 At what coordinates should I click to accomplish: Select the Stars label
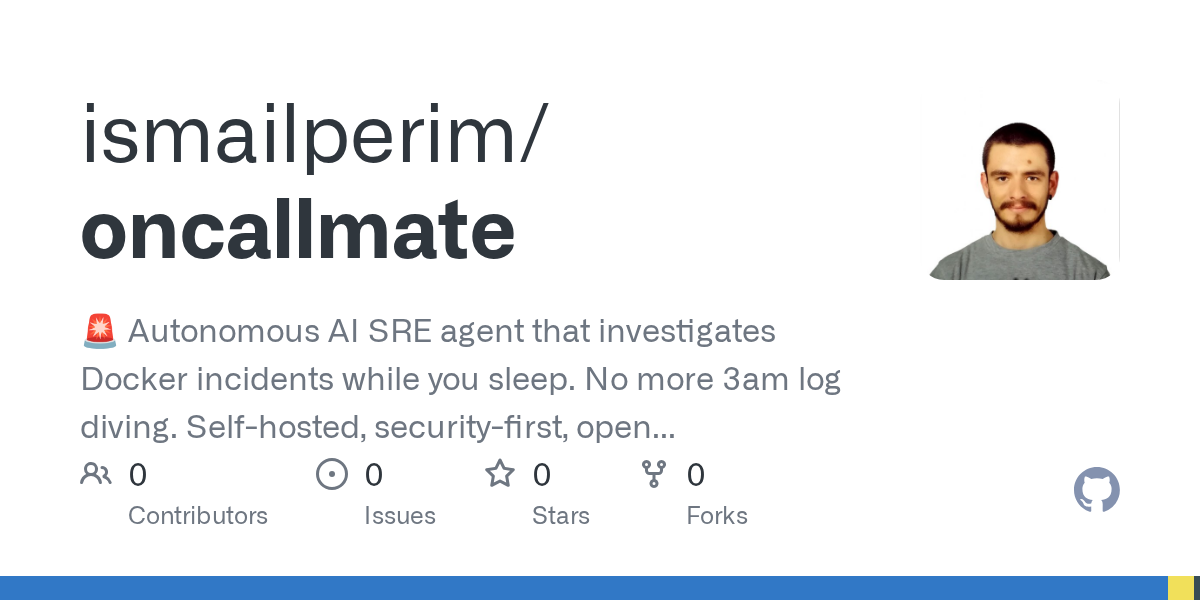tap(561, 516)
